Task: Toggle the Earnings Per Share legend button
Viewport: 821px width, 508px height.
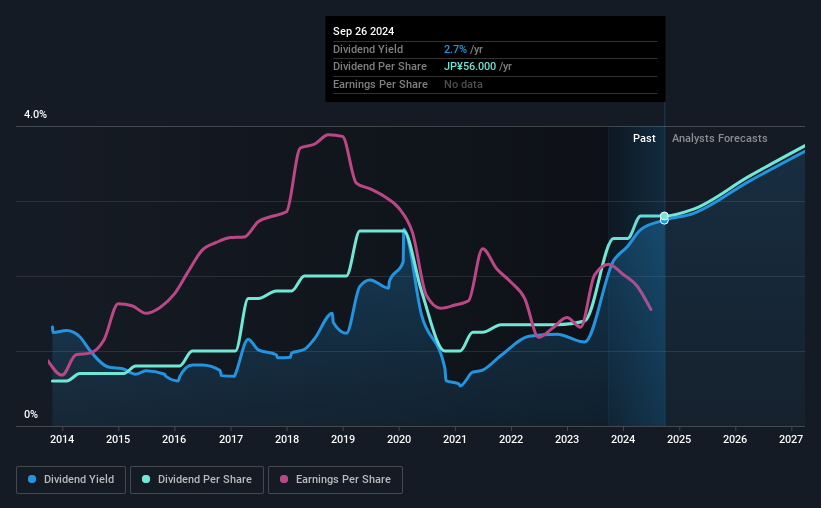Action: [335, 480]
